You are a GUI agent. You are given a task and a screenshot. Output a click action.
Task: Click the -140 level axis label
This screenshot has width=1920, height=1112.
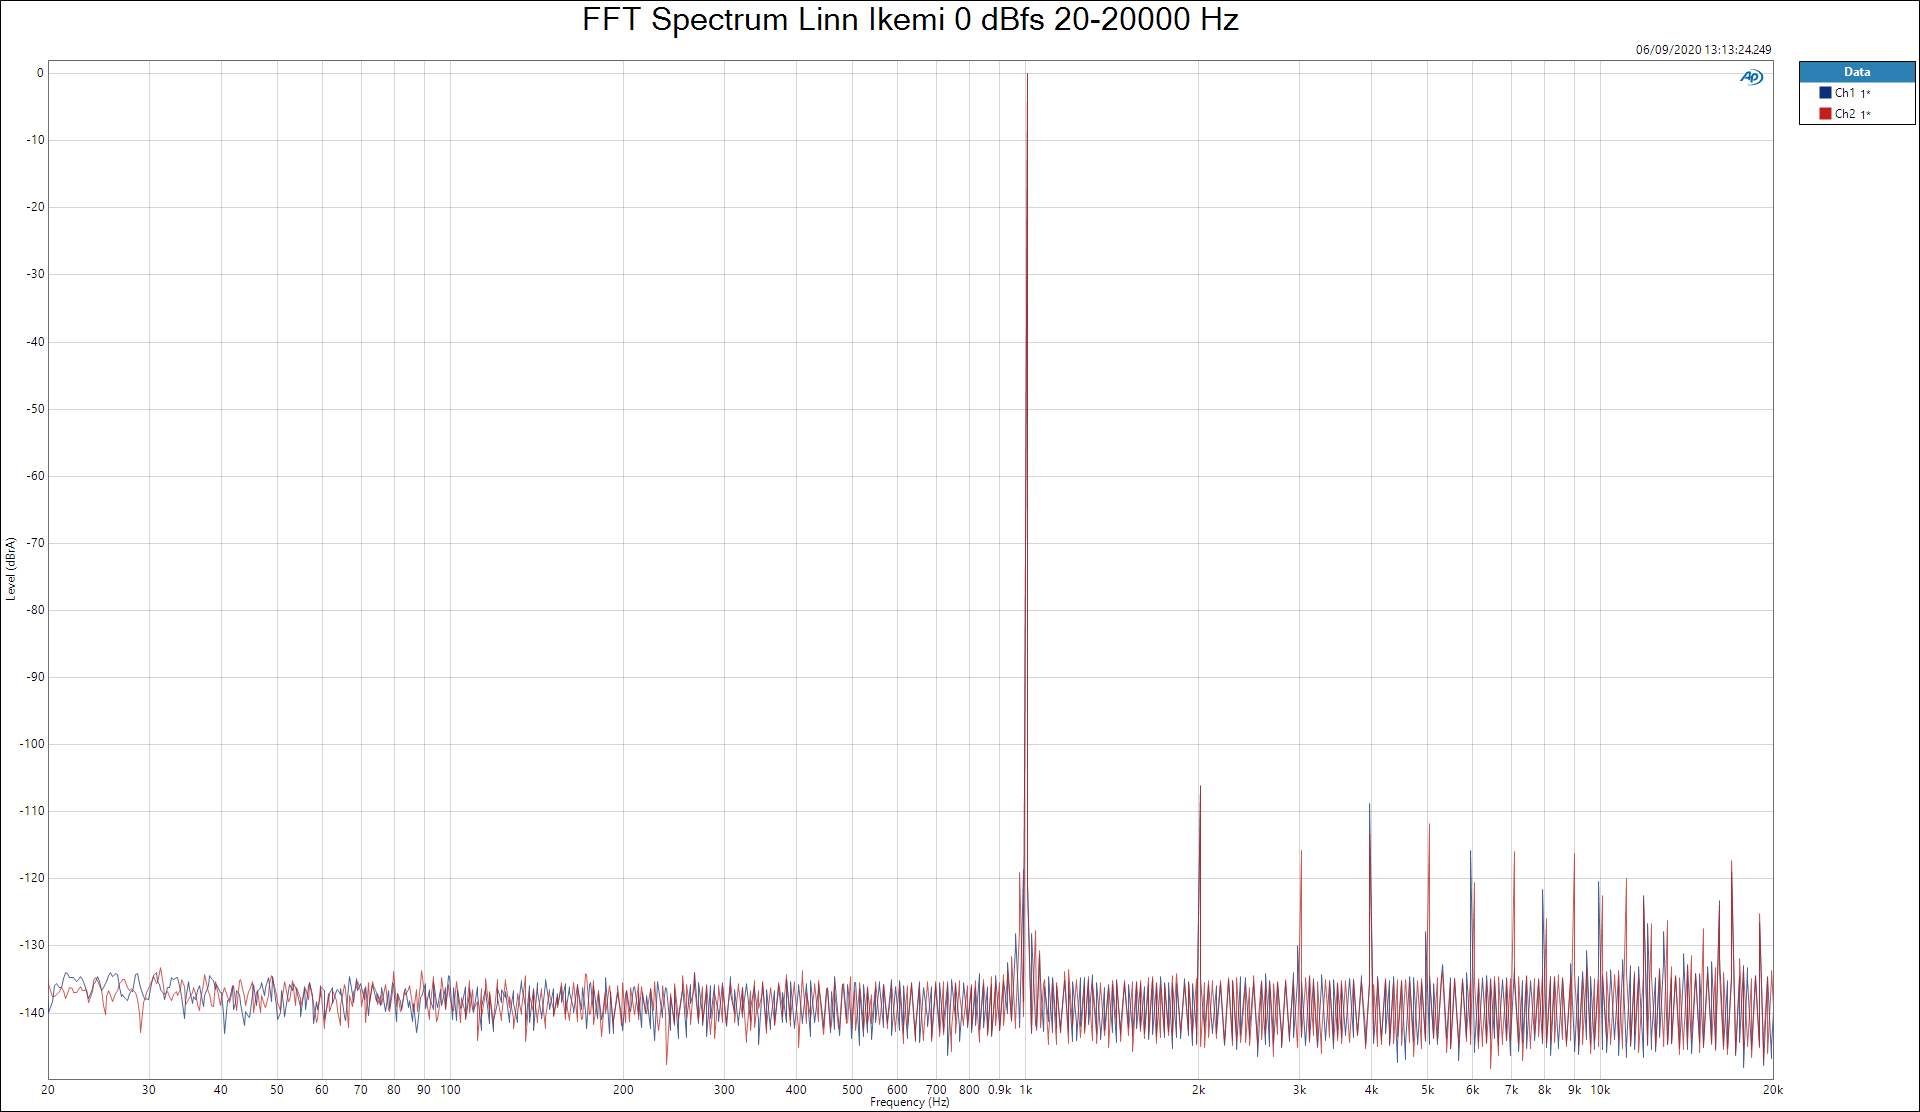(32, 1012)
